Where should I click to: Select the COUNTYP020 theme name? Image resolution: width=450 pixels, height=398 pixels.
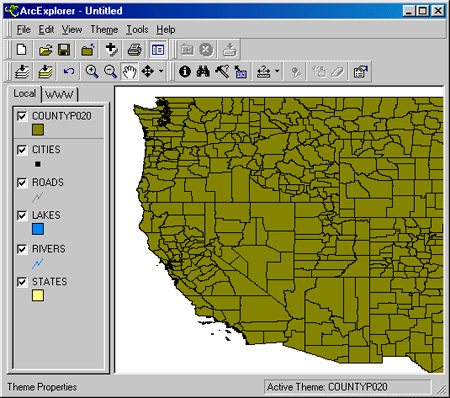click(x=62, y=116)
